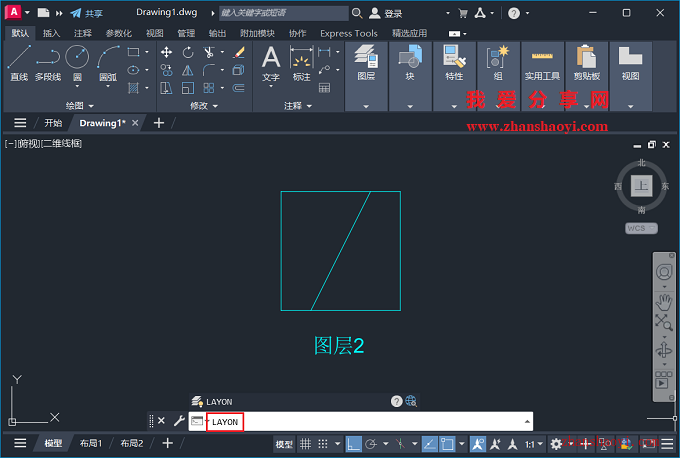Use the Mirror tool
The height and width of the screenshot is (458, 680).
click(x=188, y=70)
